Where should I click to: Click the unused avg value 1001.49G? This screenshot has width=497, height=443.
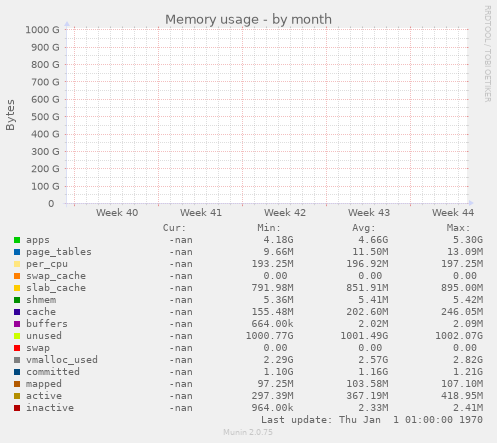[x=364, y=336]
